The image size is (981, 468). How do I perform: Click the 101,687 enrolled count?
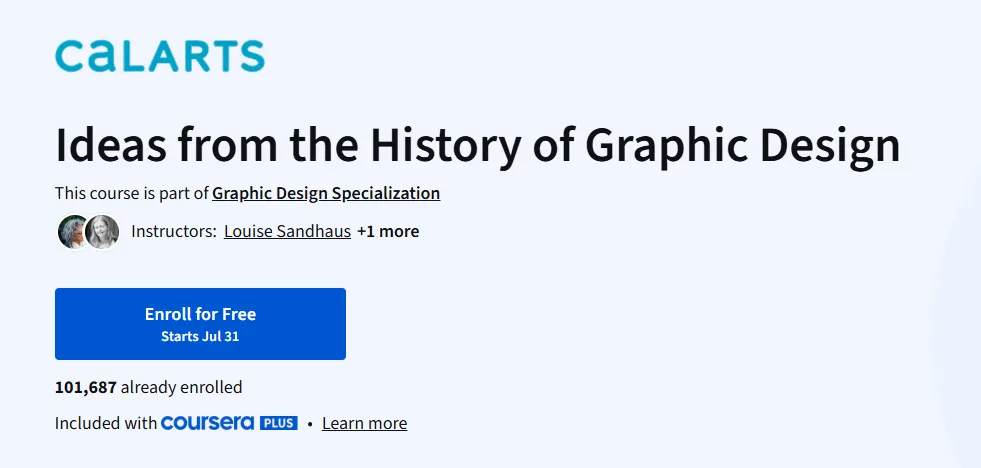(86, 387)
